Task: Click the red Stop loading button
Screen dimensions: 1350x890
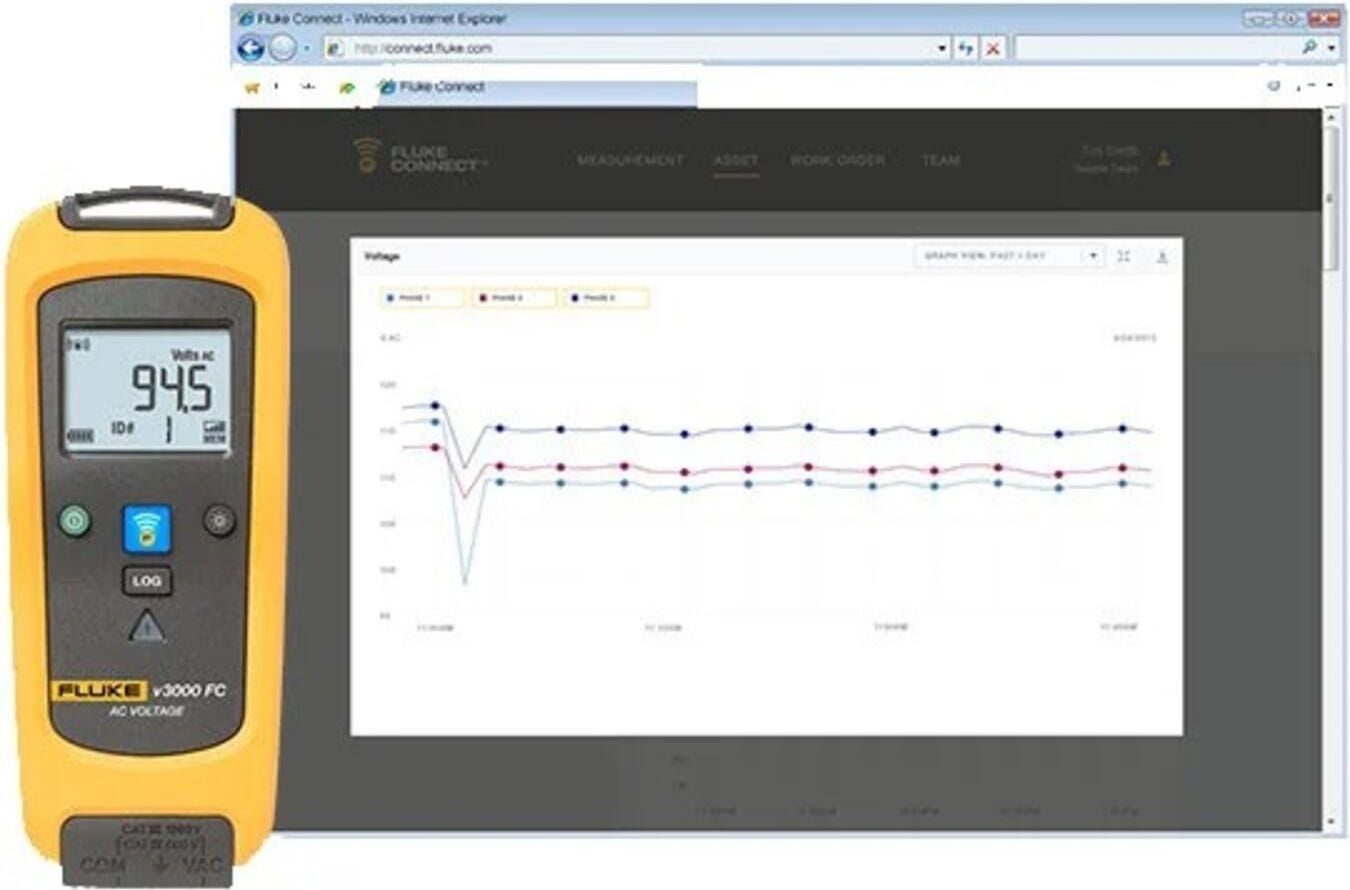Action: [x=992, y=48]
